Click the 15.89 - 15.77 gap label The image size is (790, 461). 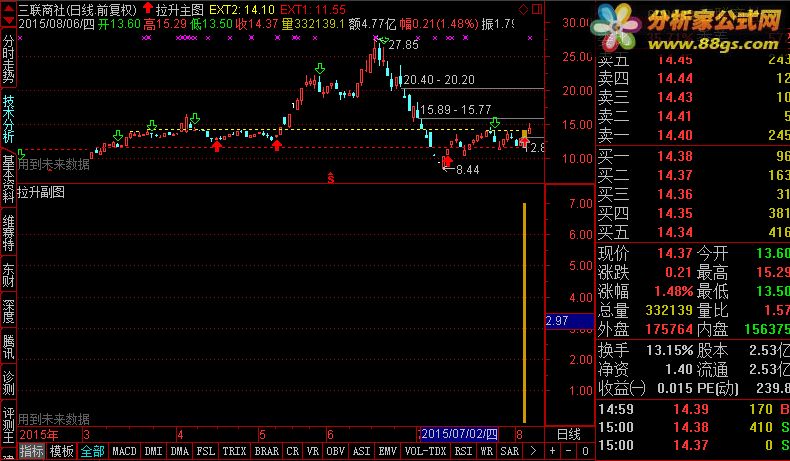pyautogui.click(x=455, y=110)
